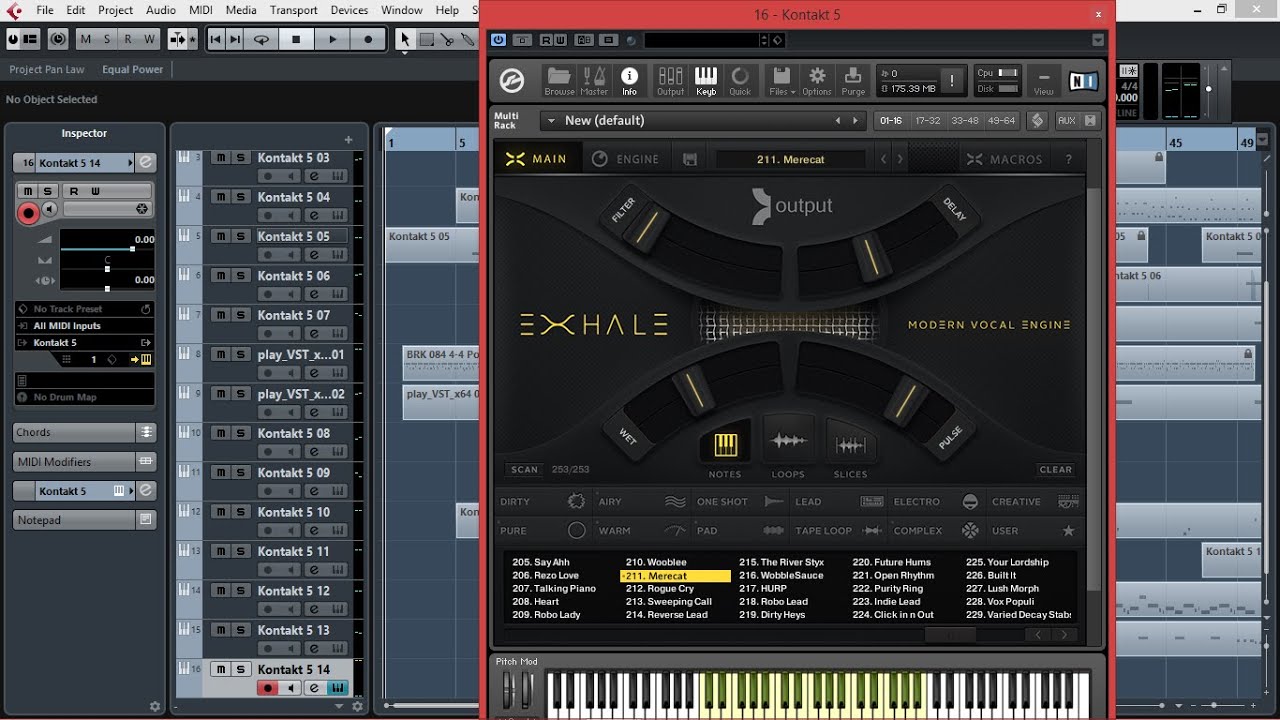This screenshot has height=720, width=1280.
Task: Open the Kontakt Browse panel
Action: [x=559, y=80]
